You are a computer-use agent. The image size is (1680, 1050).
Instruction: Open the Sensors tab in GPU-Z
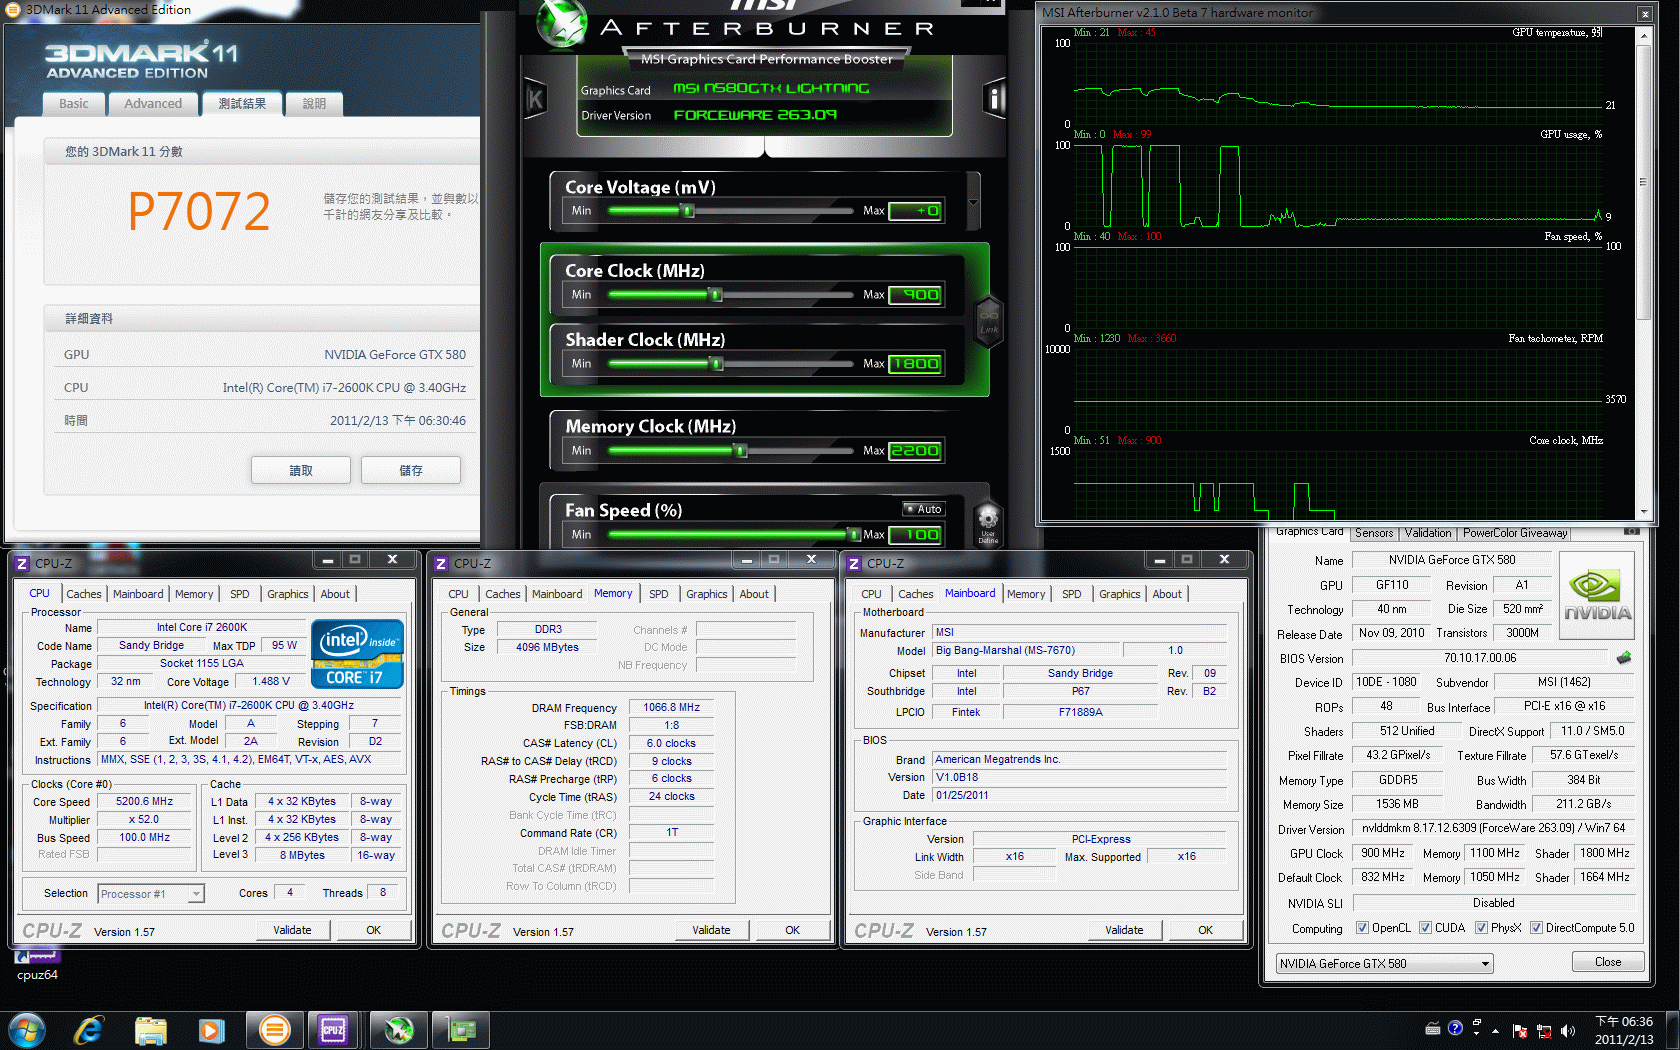coord(1374,533)
